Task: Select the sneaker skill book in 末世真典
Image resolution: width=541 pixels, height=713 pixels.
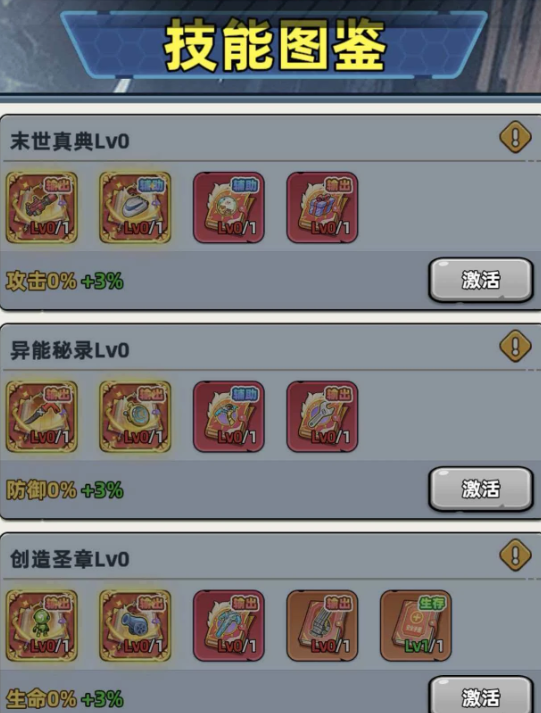Action: pyautogui.click(x=135, y=207)
